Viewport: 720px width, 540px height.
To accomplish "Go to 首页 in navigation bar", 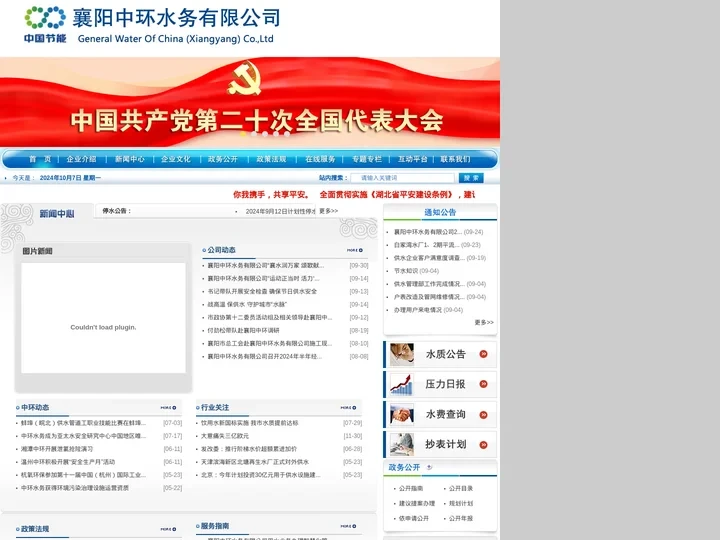I will pyautogui.click(x=40, y=159).
